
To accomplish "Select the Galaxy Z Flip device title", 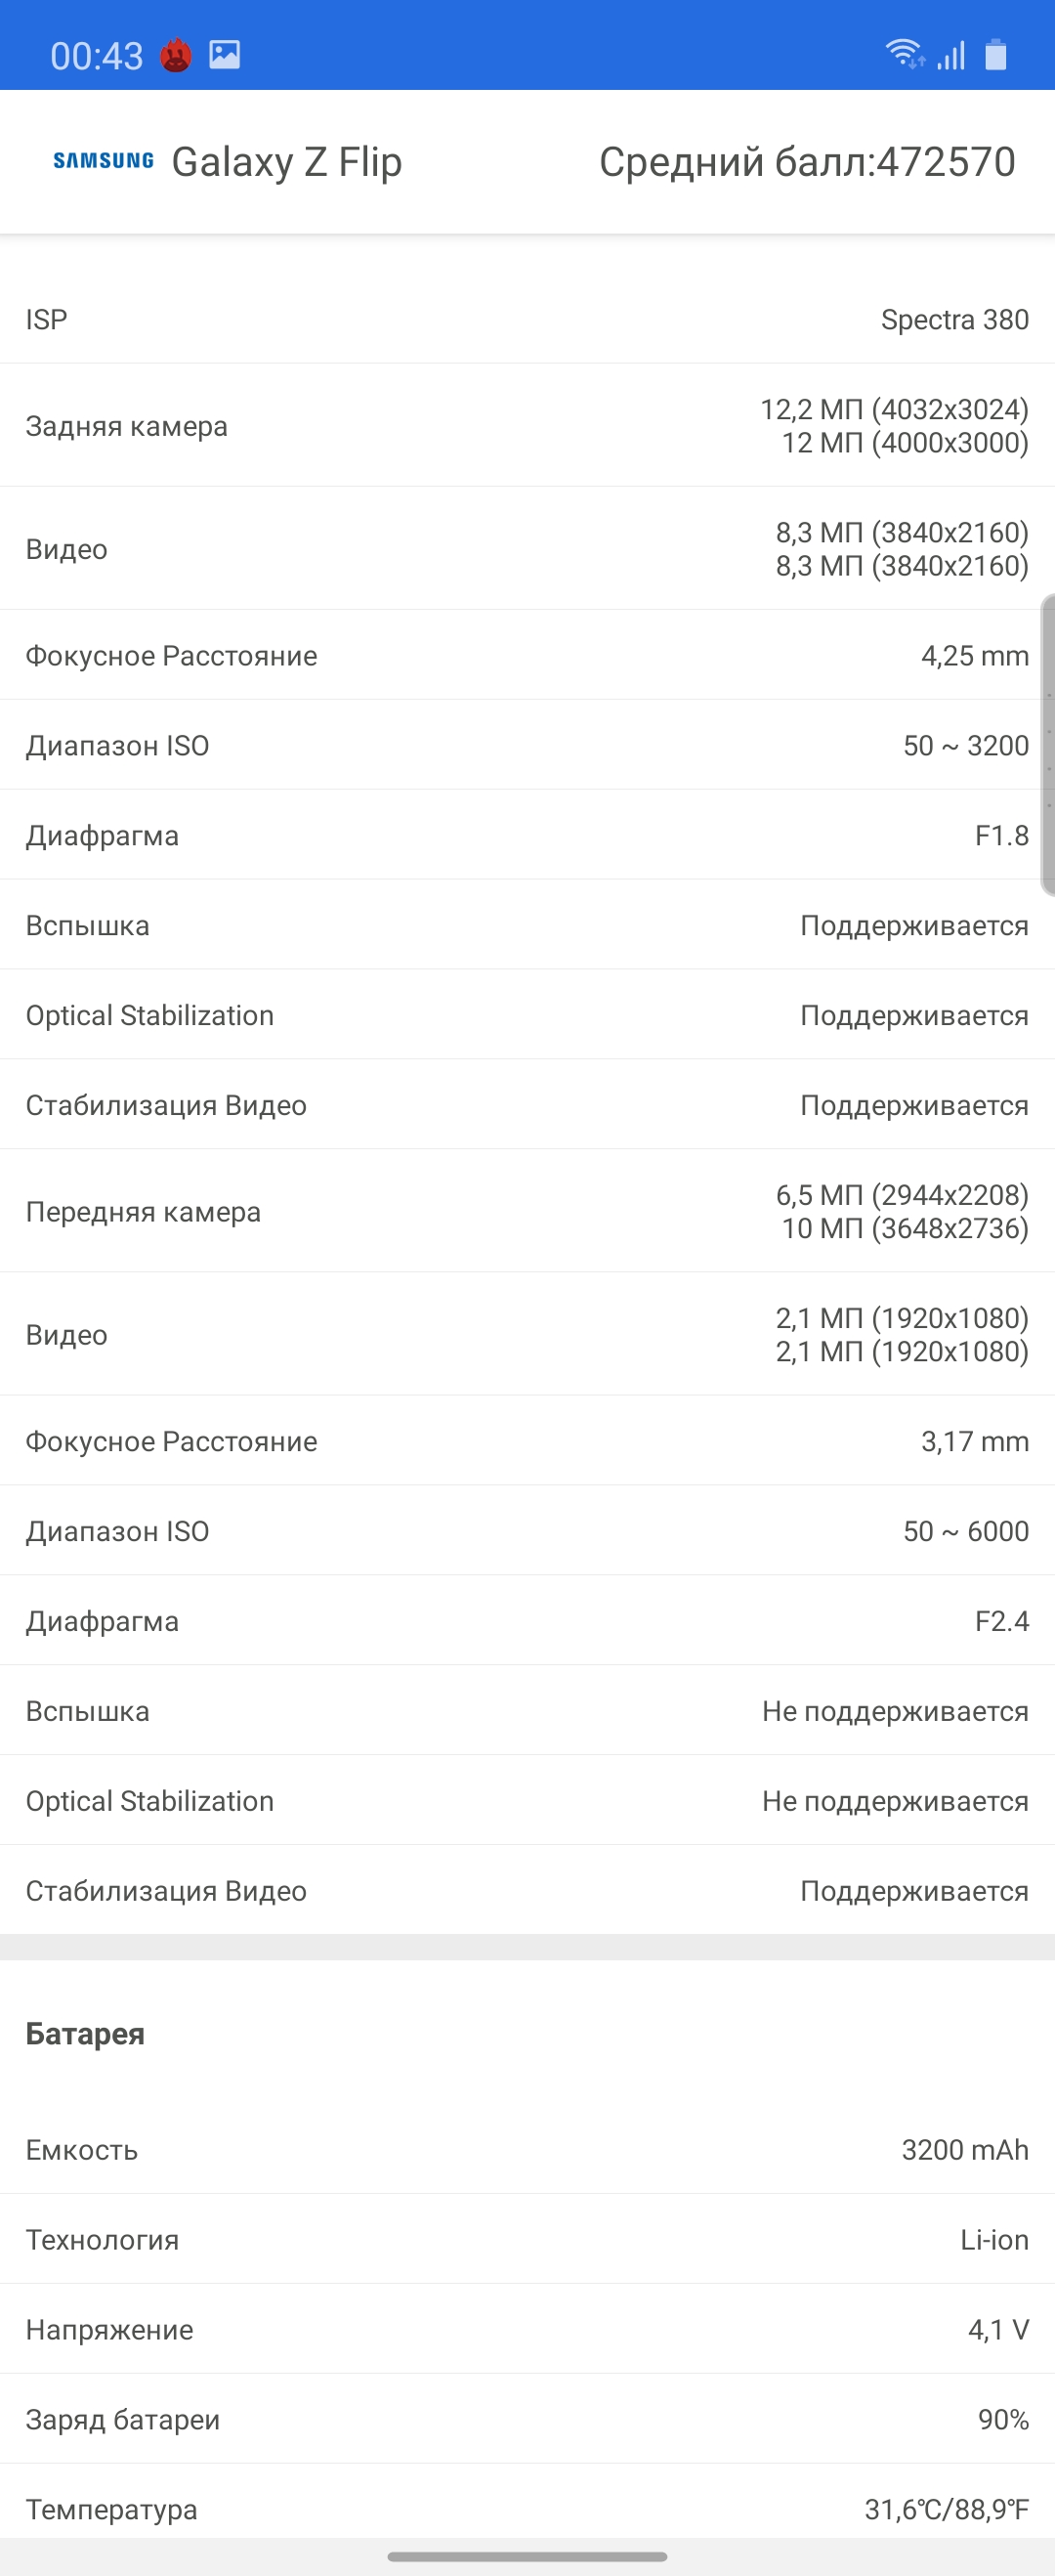I will click(x=287, y=162).
